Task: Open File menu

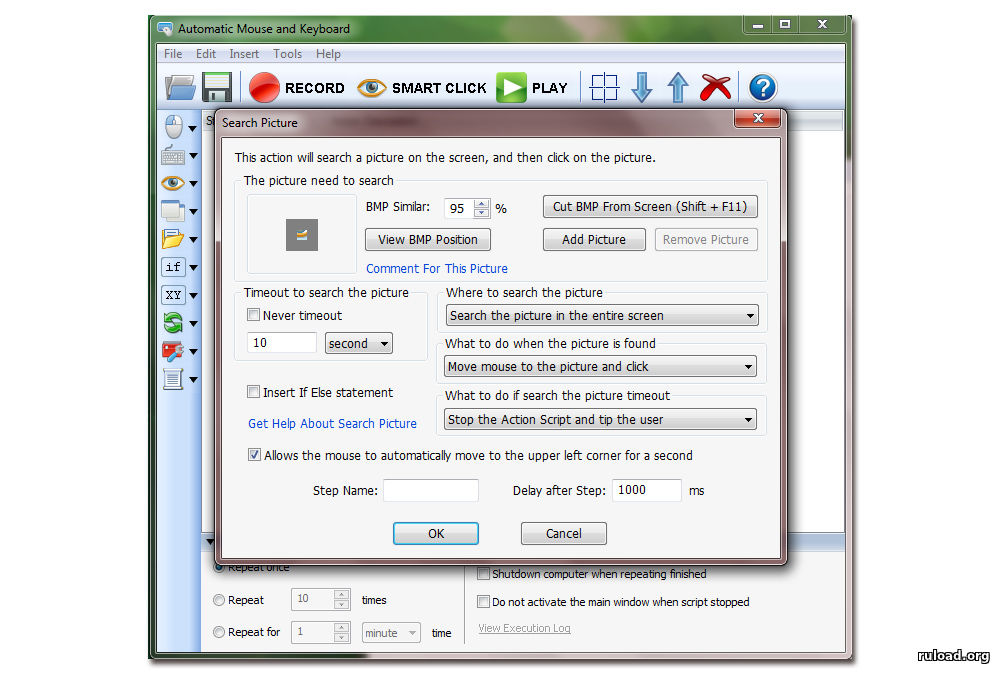Action: coord(173,54)
